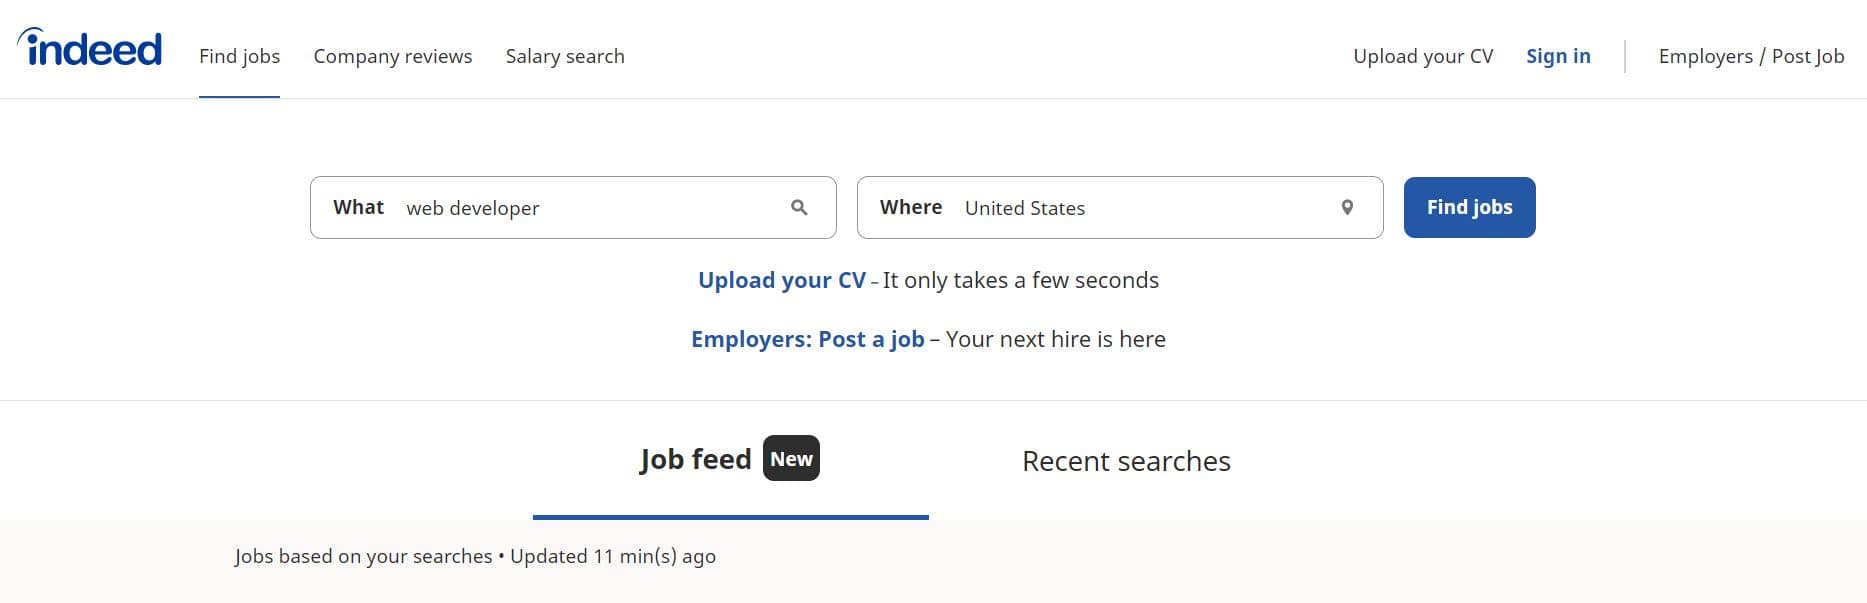Image resolution: width=1867 pixels, height=603 pixels.
Task: Open the Company reviews page
Action: pyautogui.click(x=392, y=57)
